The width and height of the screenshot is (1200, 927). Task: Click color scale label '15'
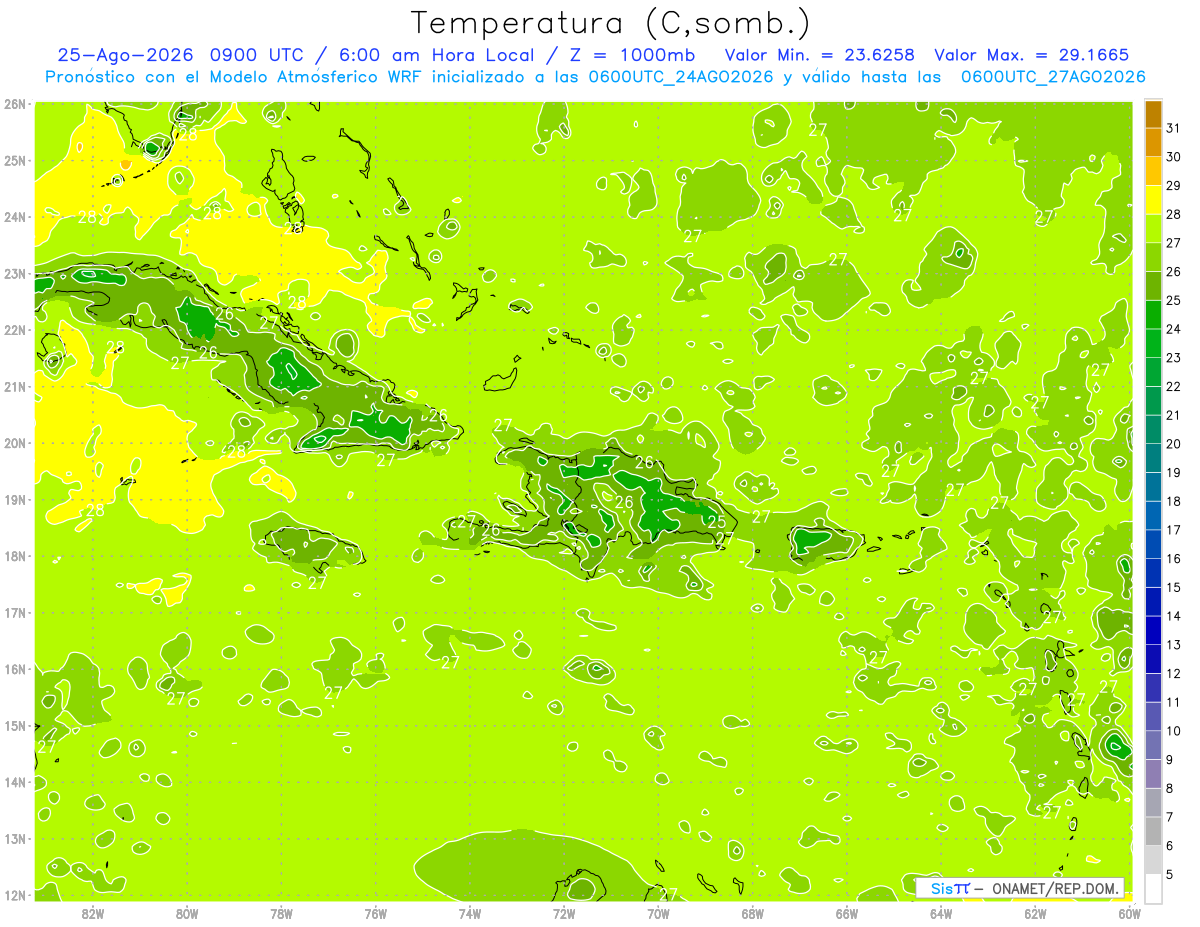(x=1174, y=587)
